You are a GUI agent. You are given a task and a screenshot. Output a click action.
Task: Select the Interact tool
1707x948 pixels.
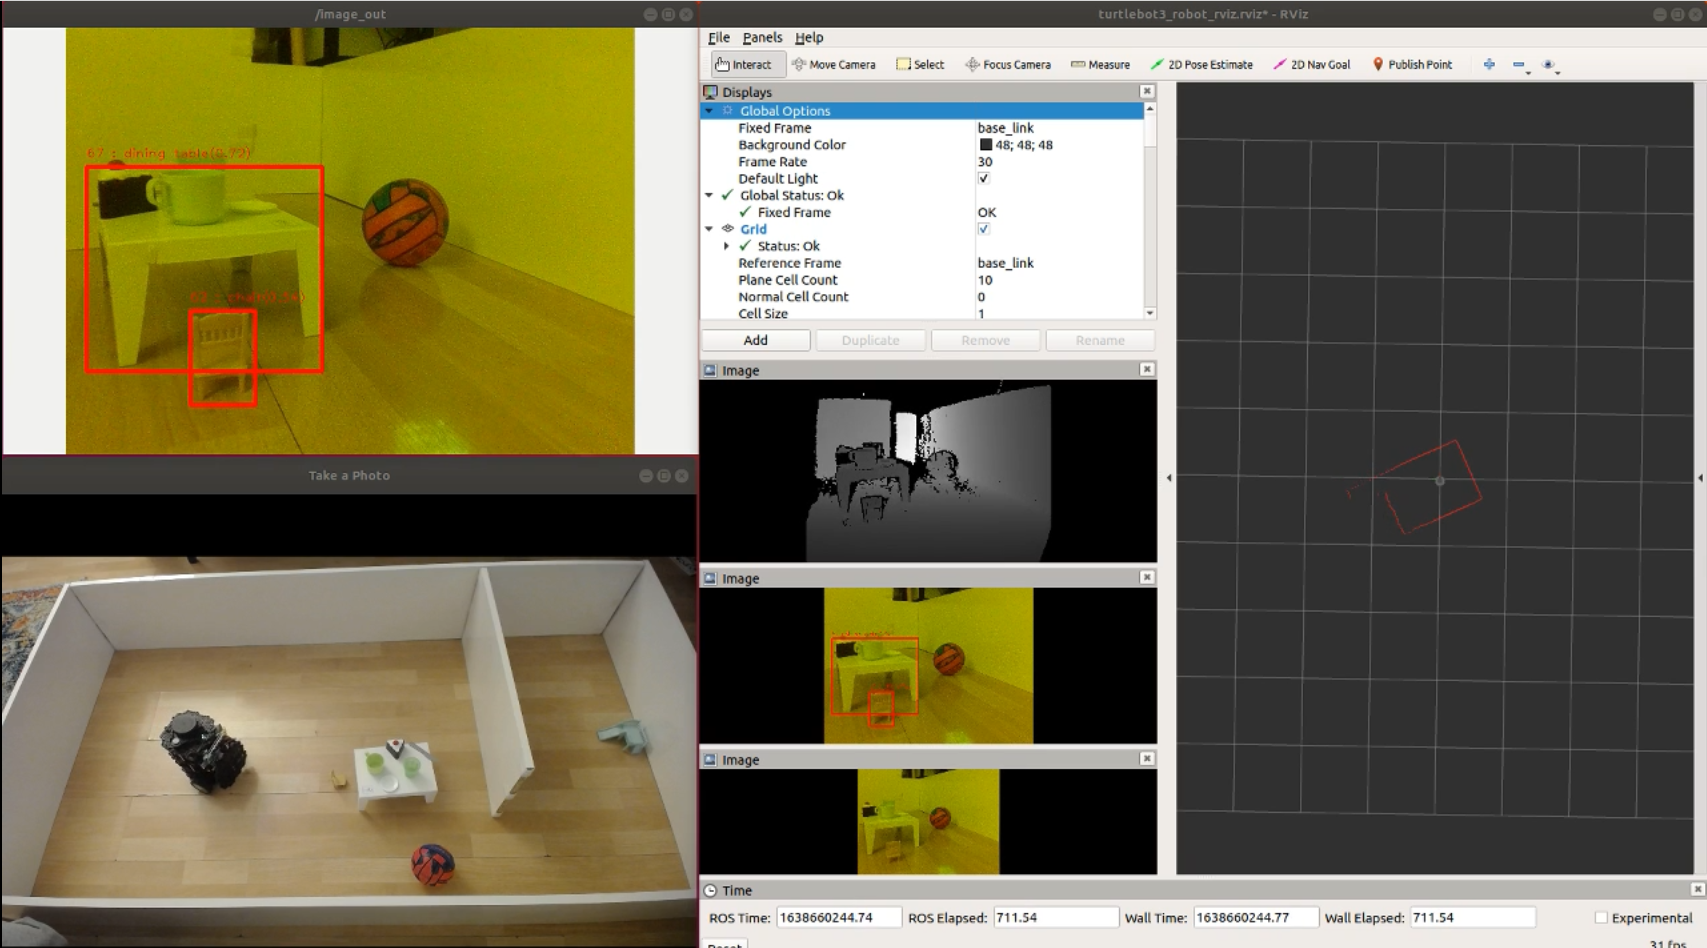742,64
